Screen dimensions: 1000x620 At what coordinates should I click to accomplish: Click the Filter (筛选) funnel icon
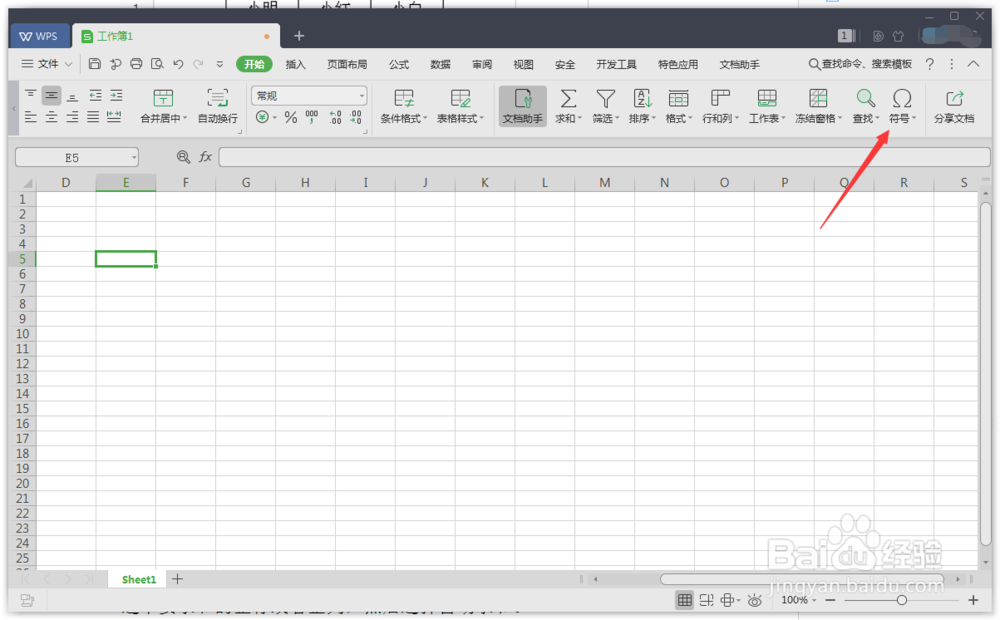[605, 99]
